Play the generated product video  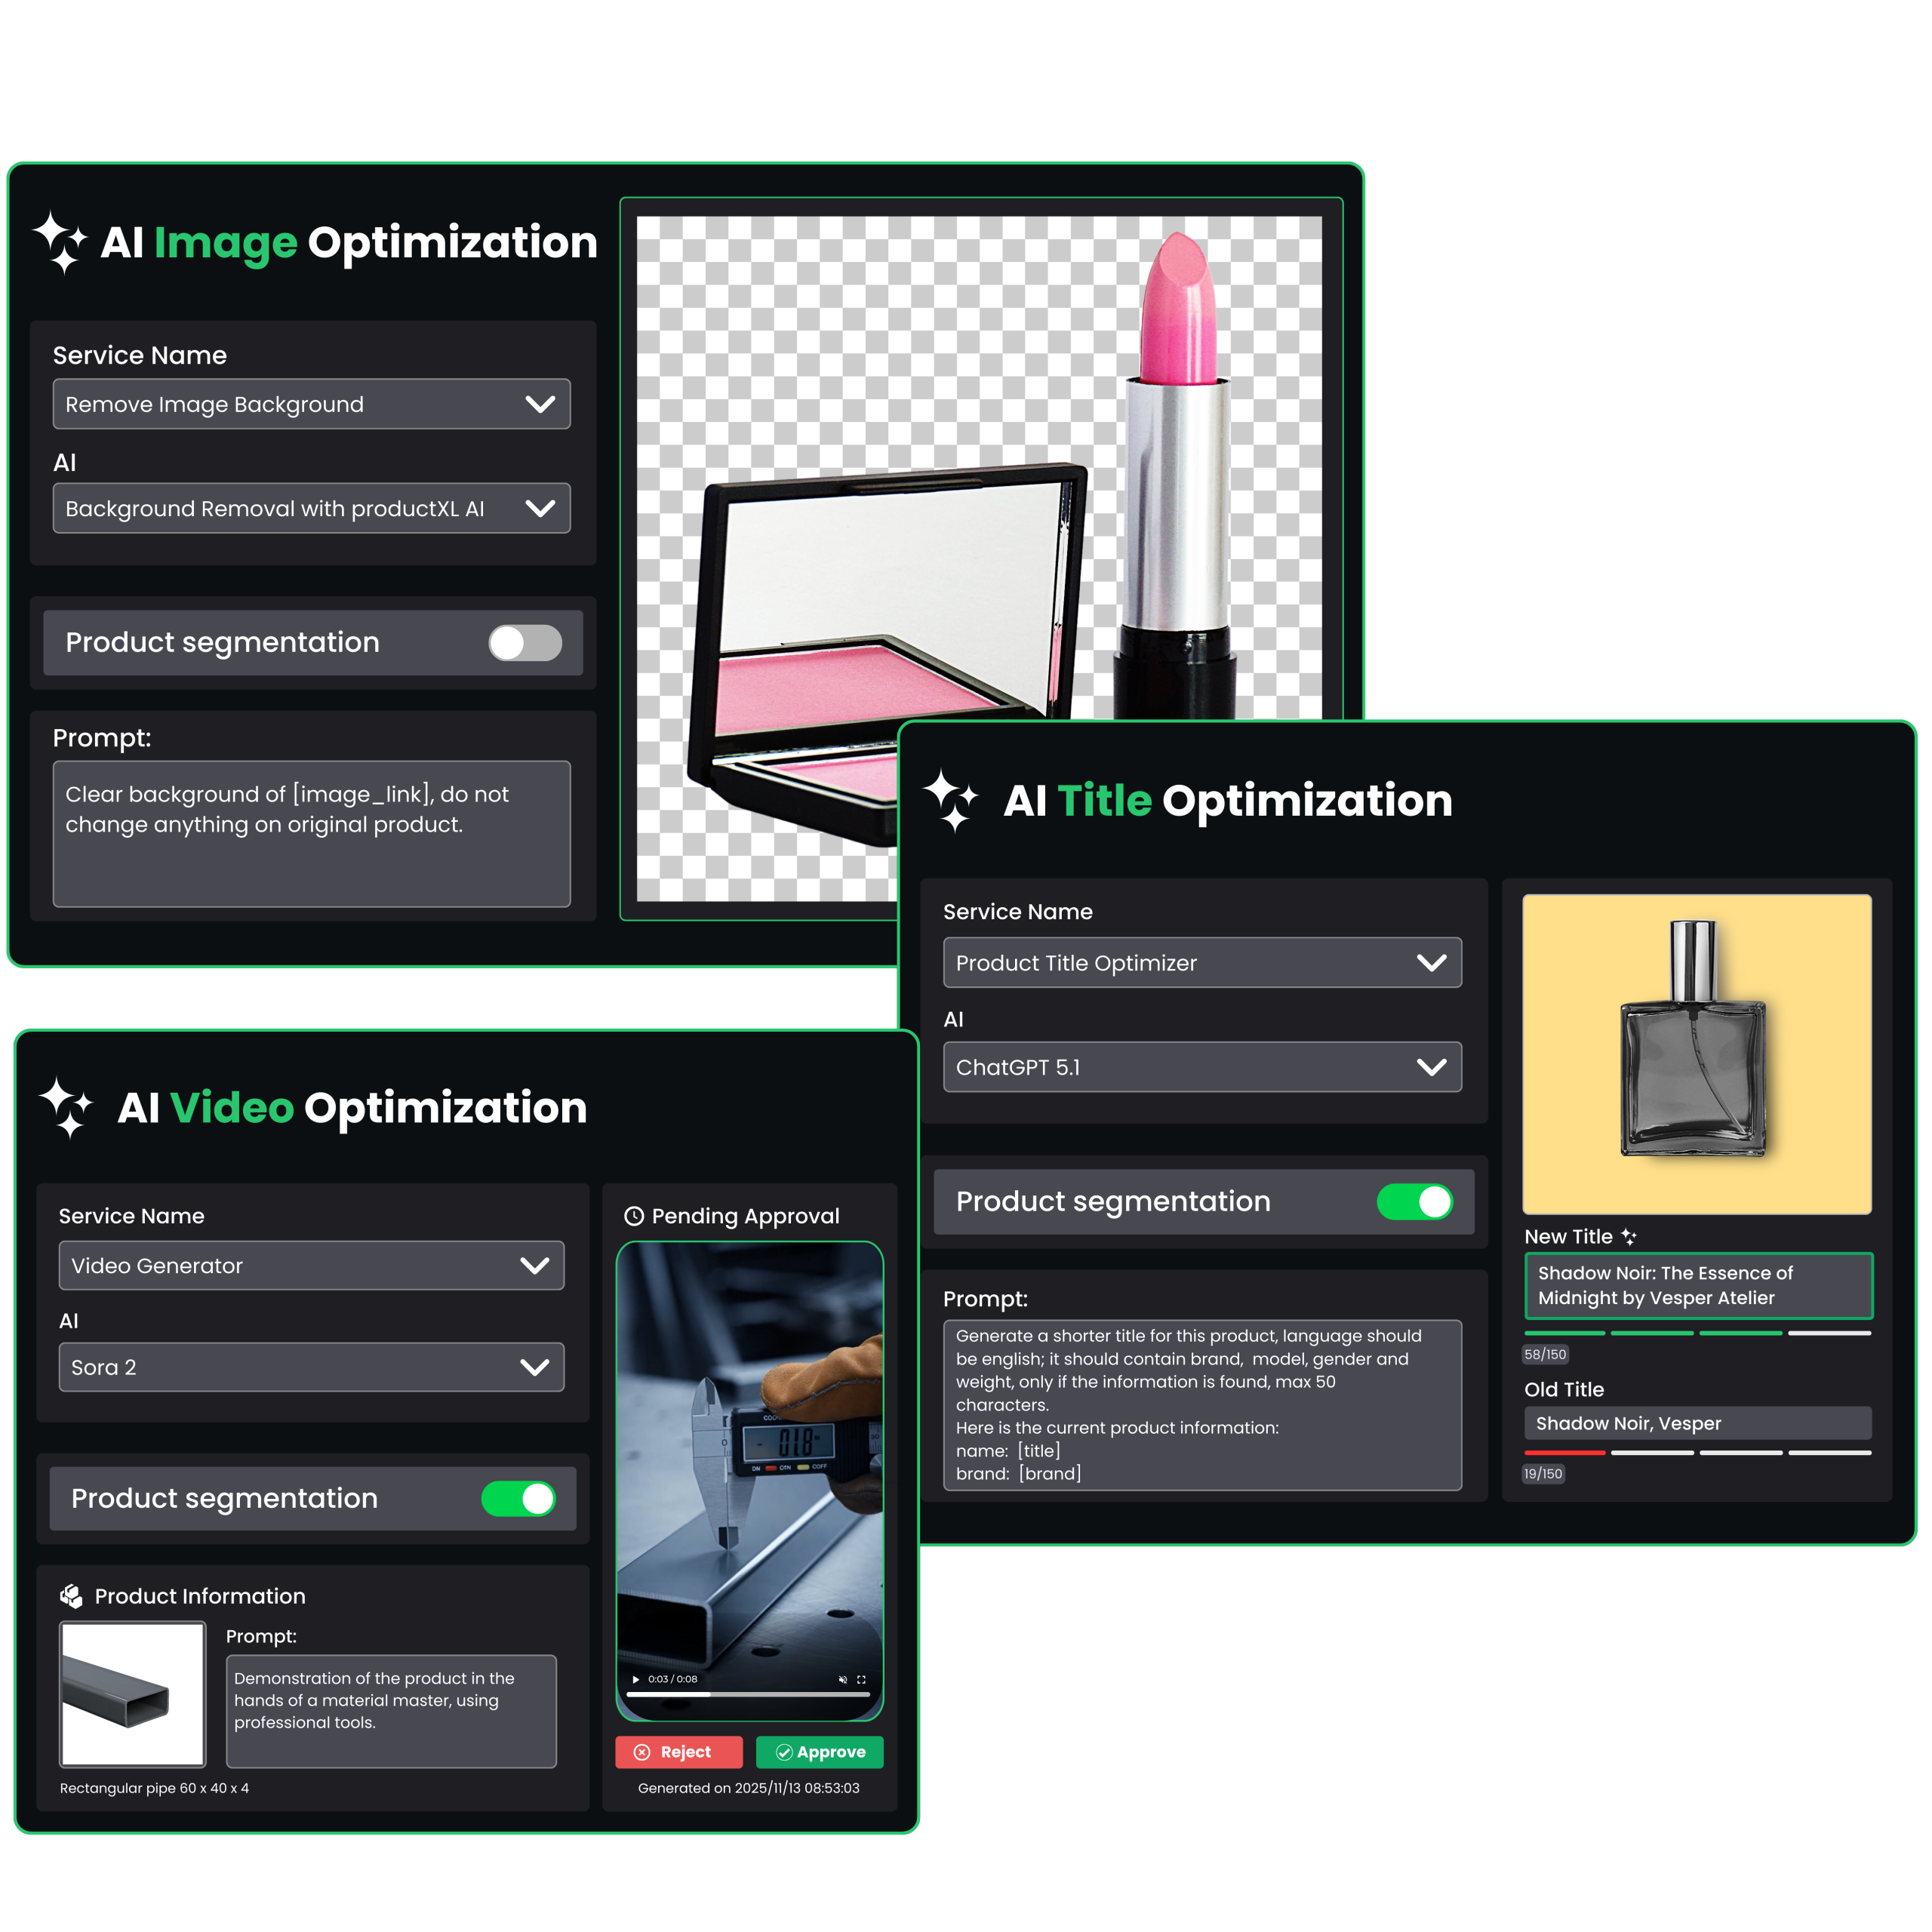636,1679
